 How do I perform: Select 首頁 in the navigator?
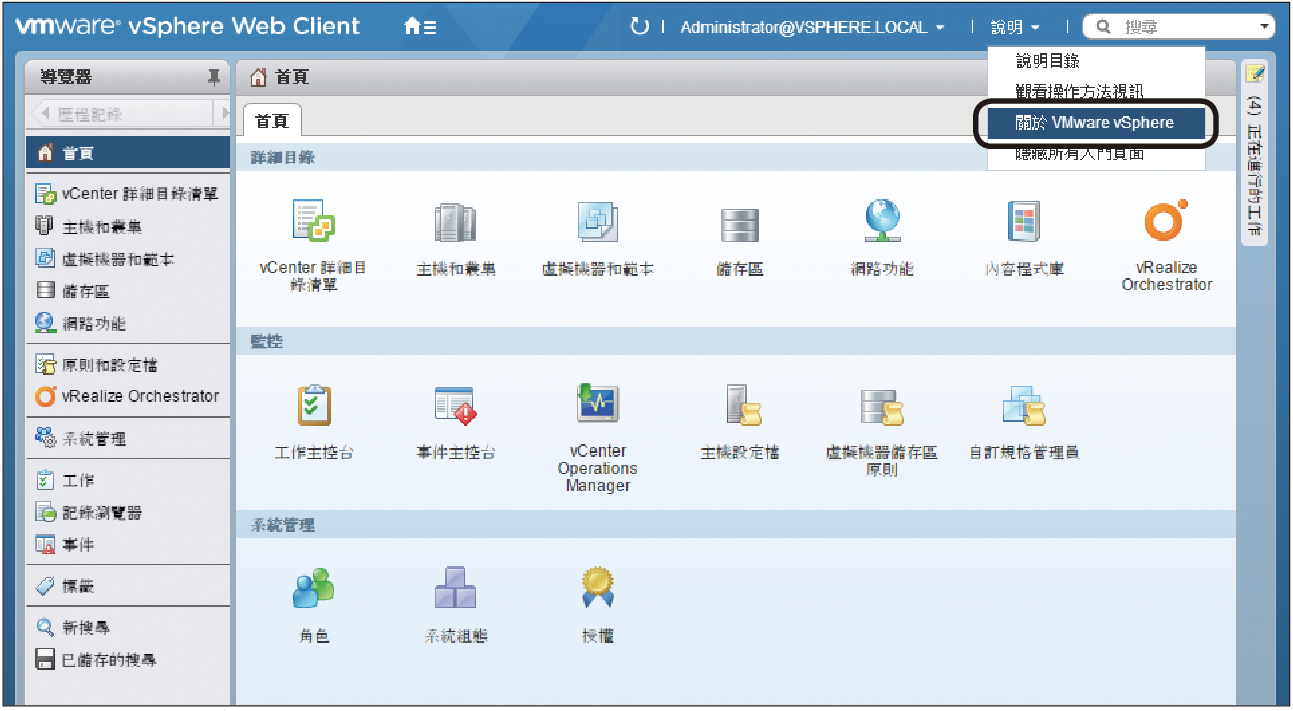129,153
